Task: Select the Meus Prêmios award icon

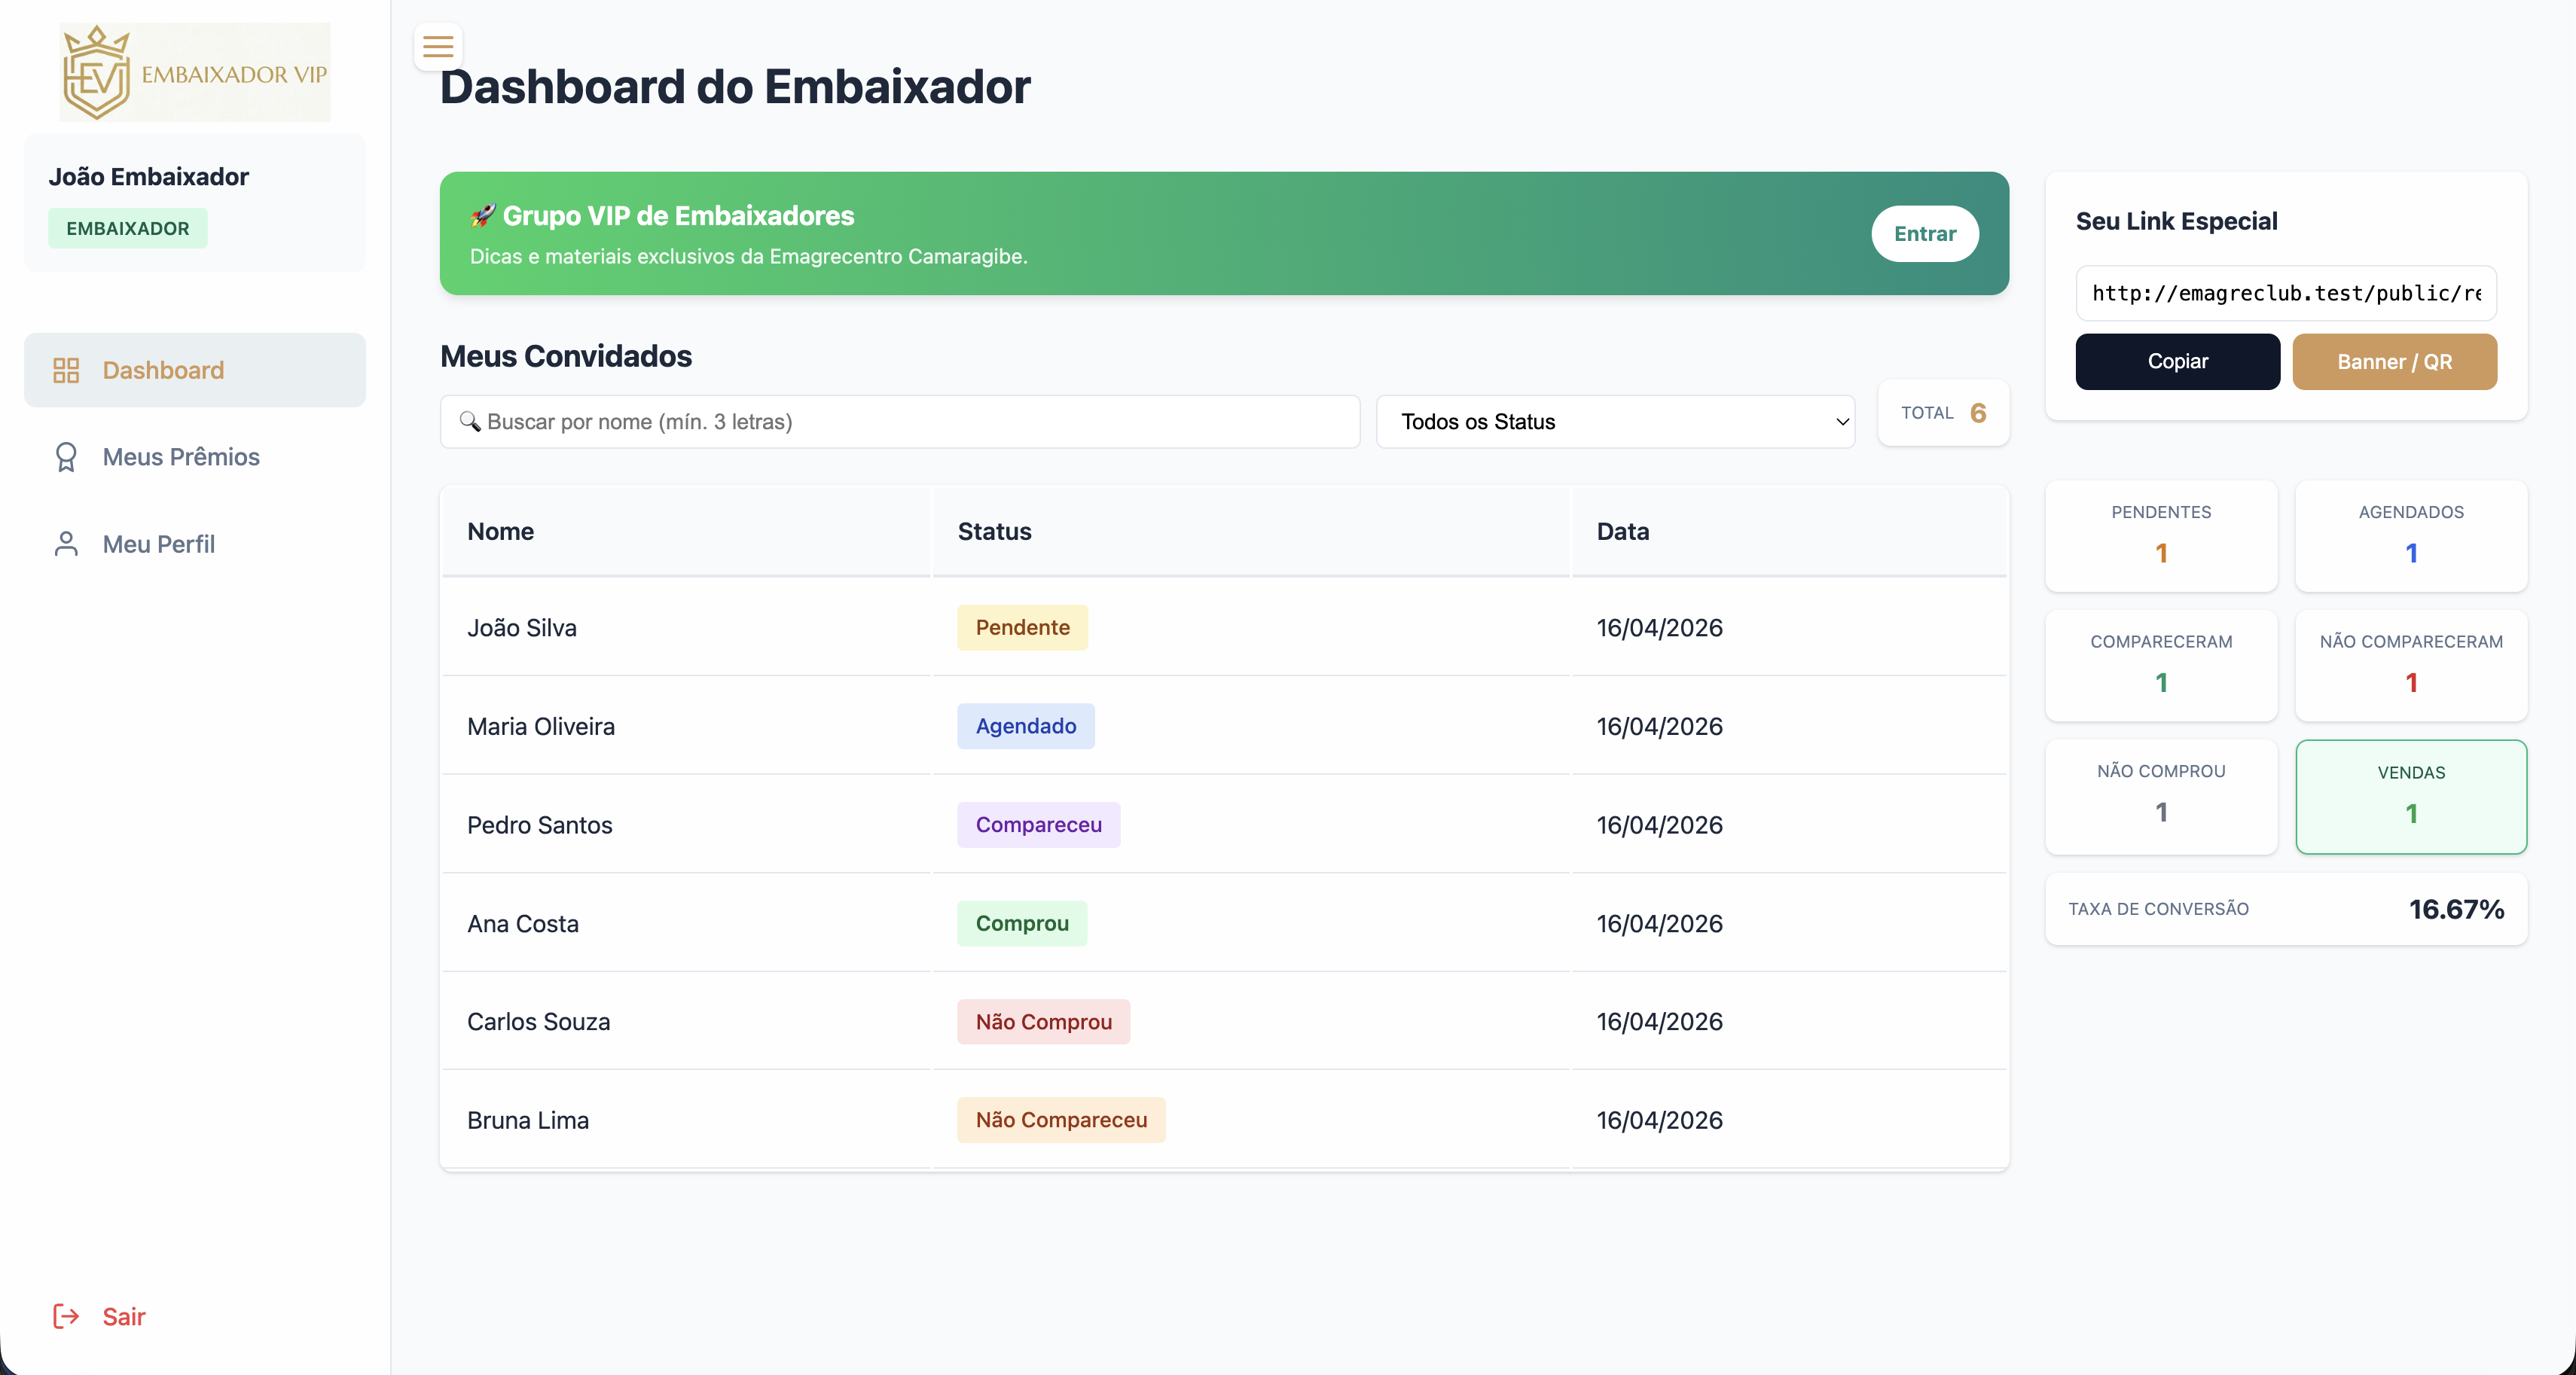Action: [x=66, y=456]
